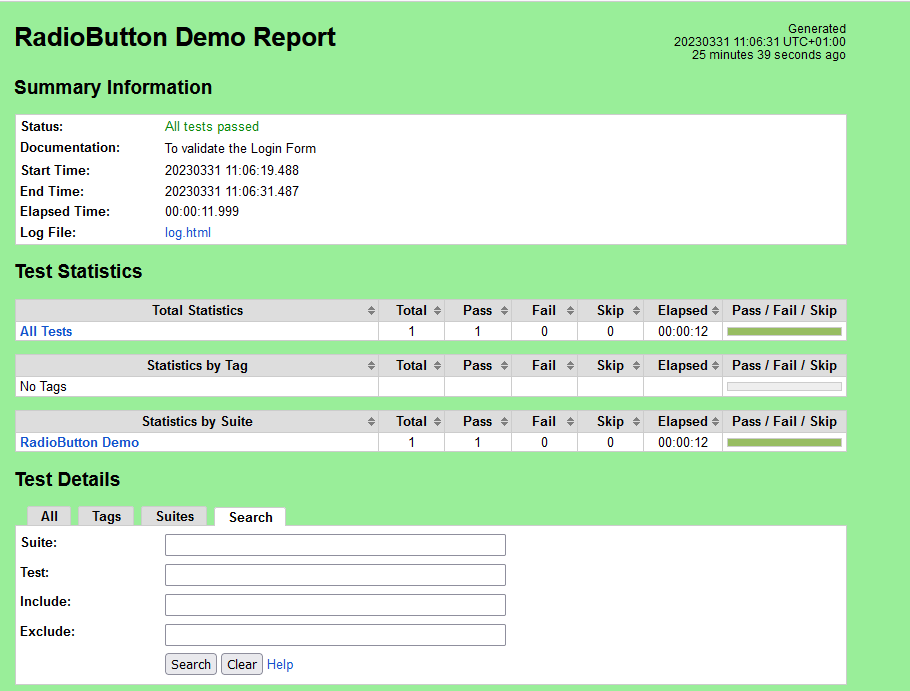Screen dimensions: 910x691
Task: Switch to the All tab in Test Details
Action: pos(49,516)
